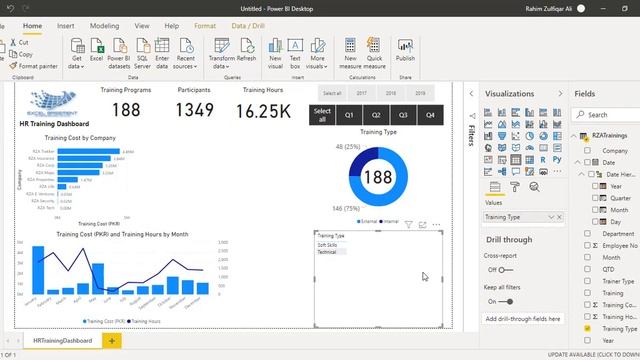Toggle the Keep all filters switch
This screenshot has width=640, height=360.
505,302
